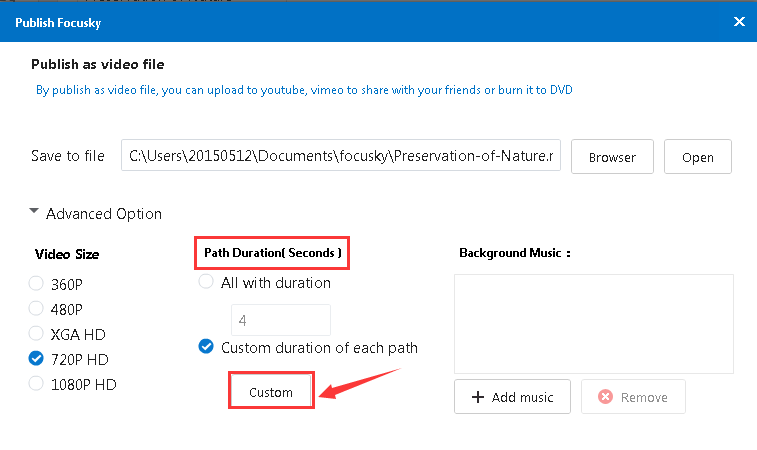The height and width of the screenshot is (450, 757).
Task: Click the Open button
Action: 698,157
